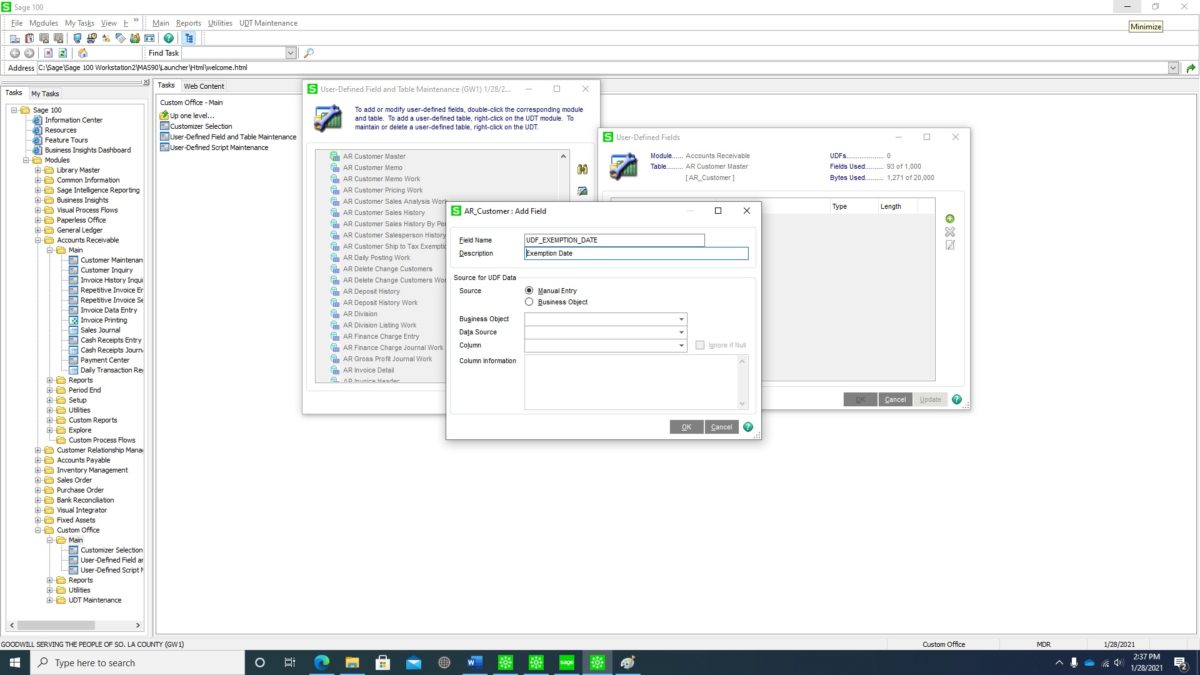
Task: Open the Modules menu
Action: pyautogui.click(x=41, y=22)
